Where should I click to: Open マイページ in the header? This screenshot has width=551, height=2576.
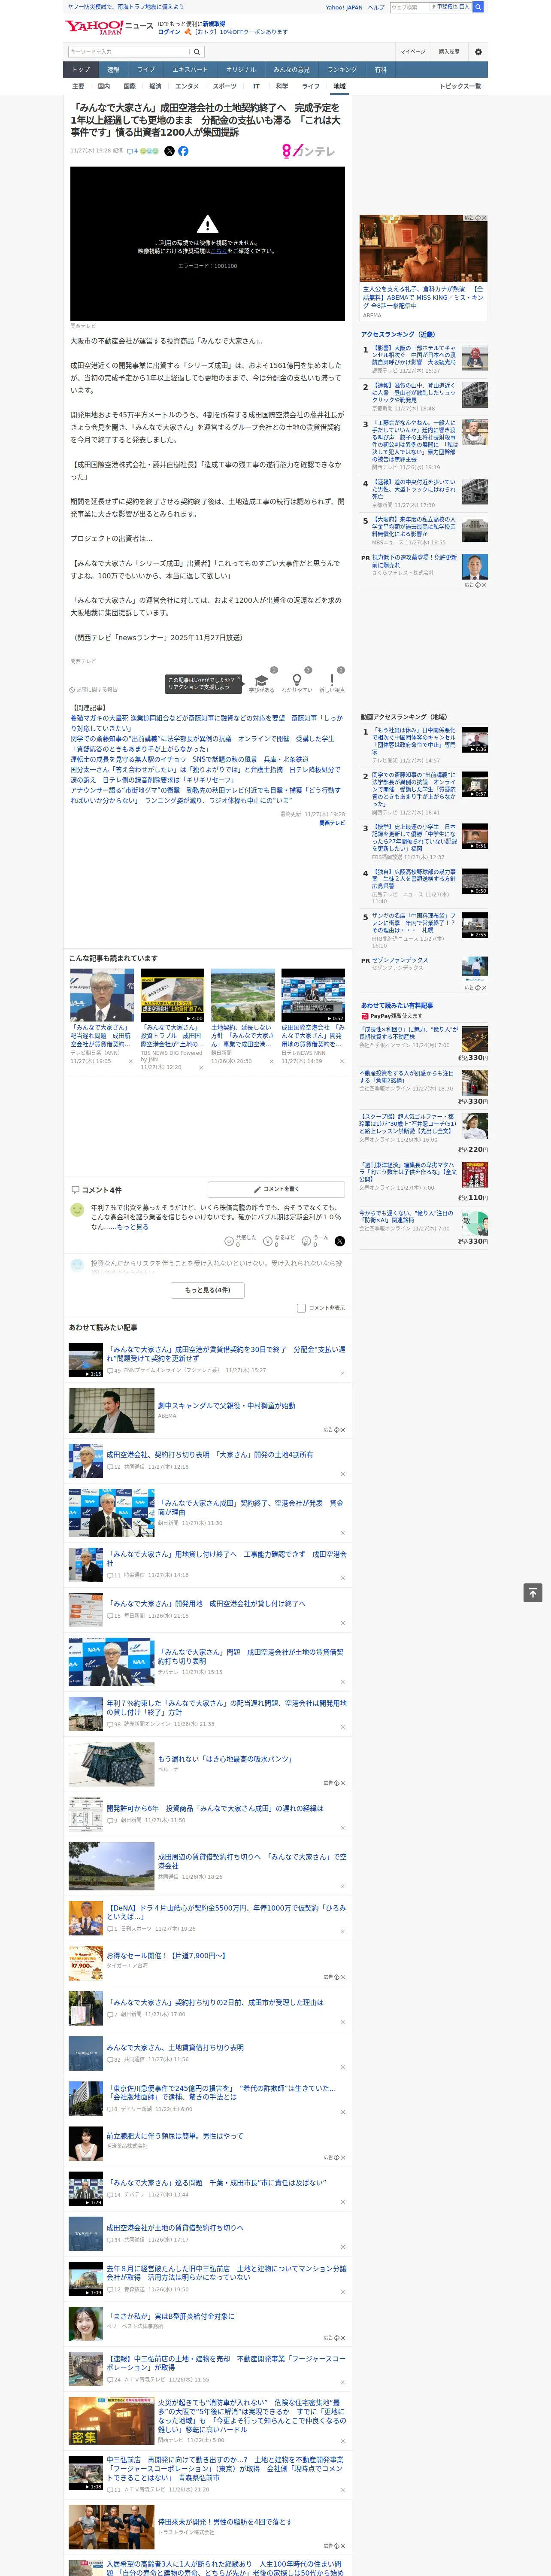tap(413, 52)
